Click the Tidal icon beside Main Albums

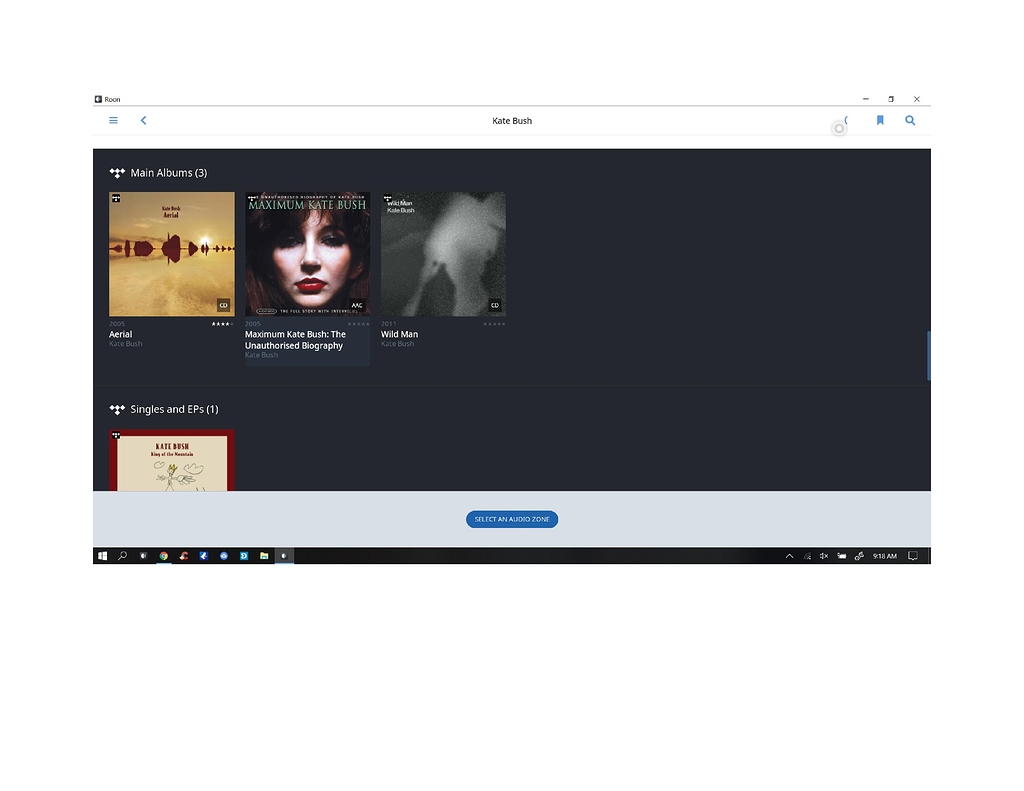click(x=116, y=172)
